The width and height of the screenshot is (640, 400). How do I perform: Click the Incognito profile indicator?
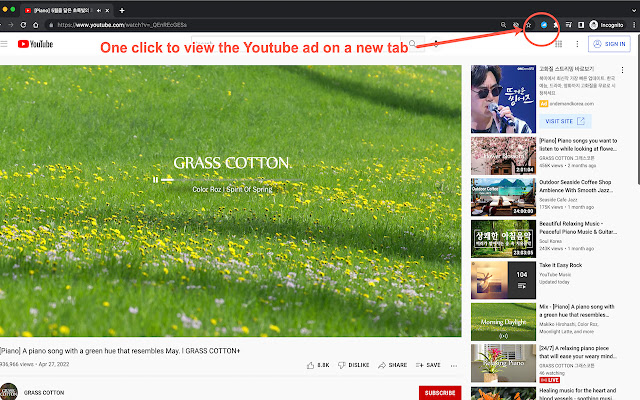point(607,25)
